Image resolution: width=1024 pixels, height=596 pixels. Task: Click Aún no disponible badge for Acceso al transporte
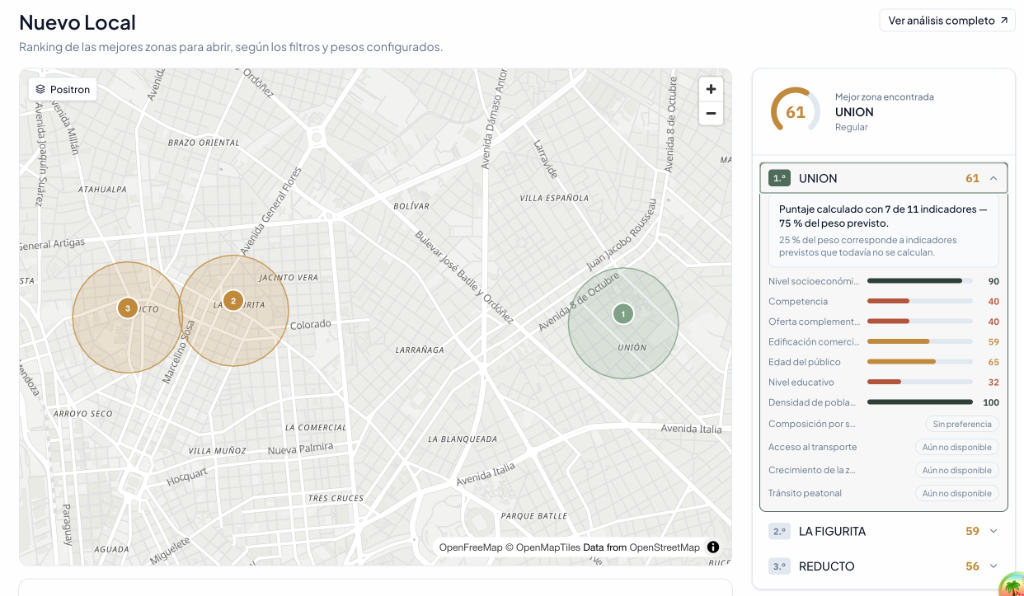(x=957, y=447)
